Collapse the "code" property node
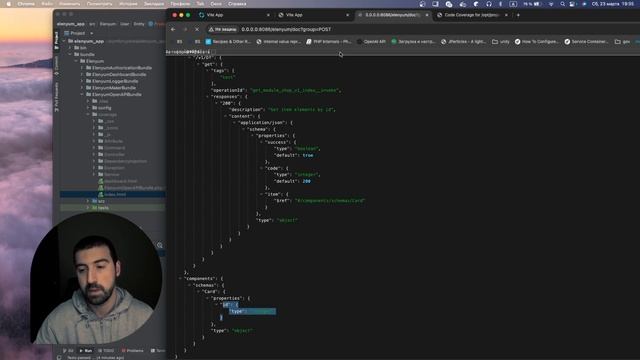This screenshot has height=360, width=640. (261, 168)
